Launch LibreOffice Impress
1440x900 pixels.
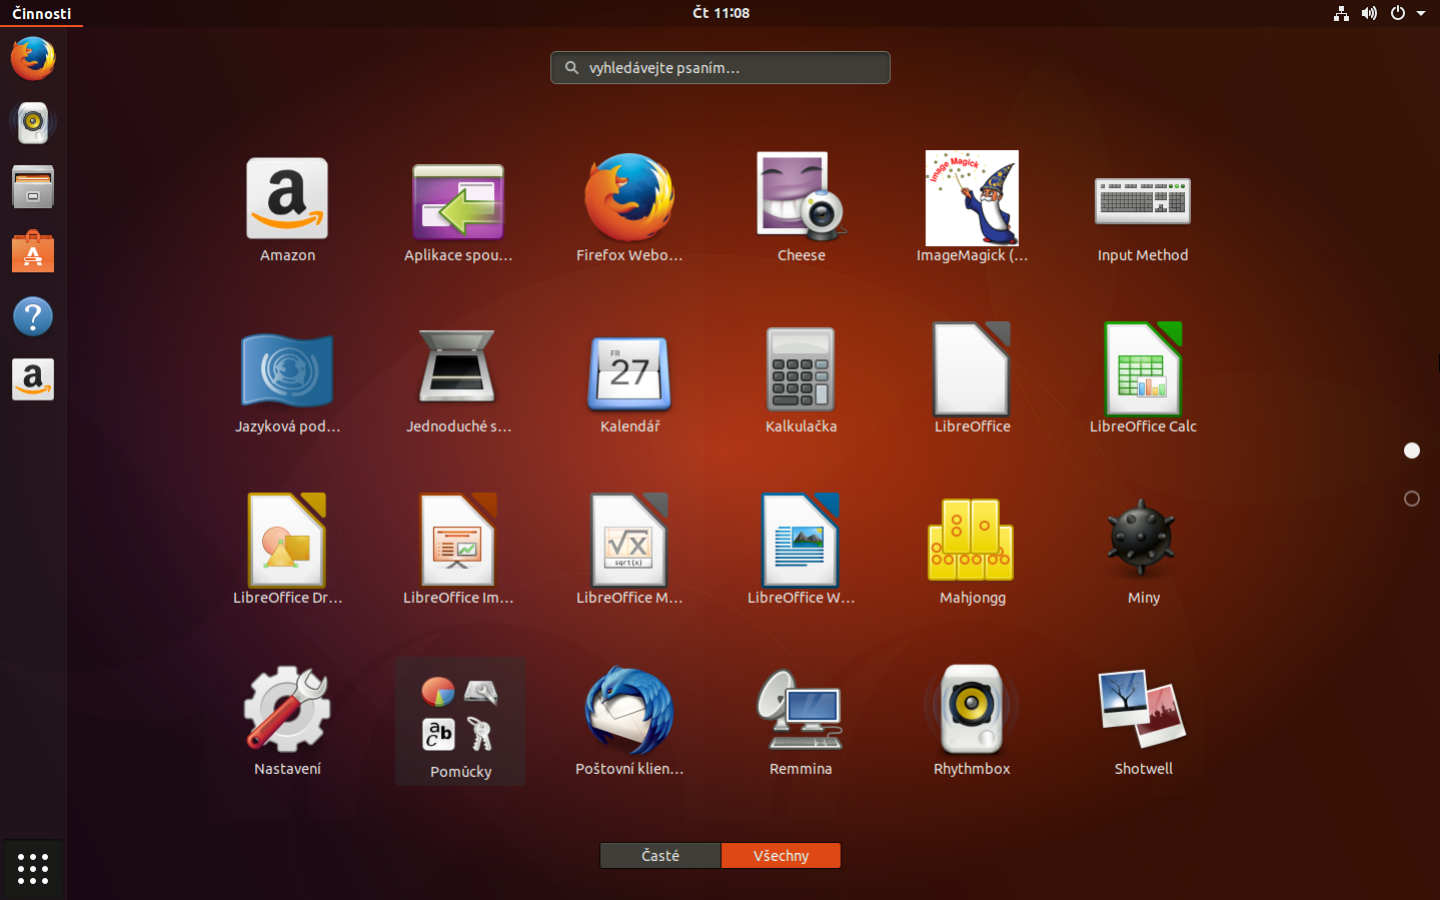[x=458, y=549]
